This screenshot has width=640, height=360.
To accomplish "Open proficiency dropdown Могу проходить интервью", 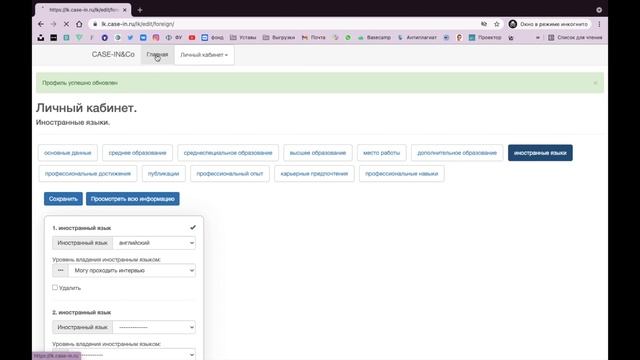I will 132,271.
